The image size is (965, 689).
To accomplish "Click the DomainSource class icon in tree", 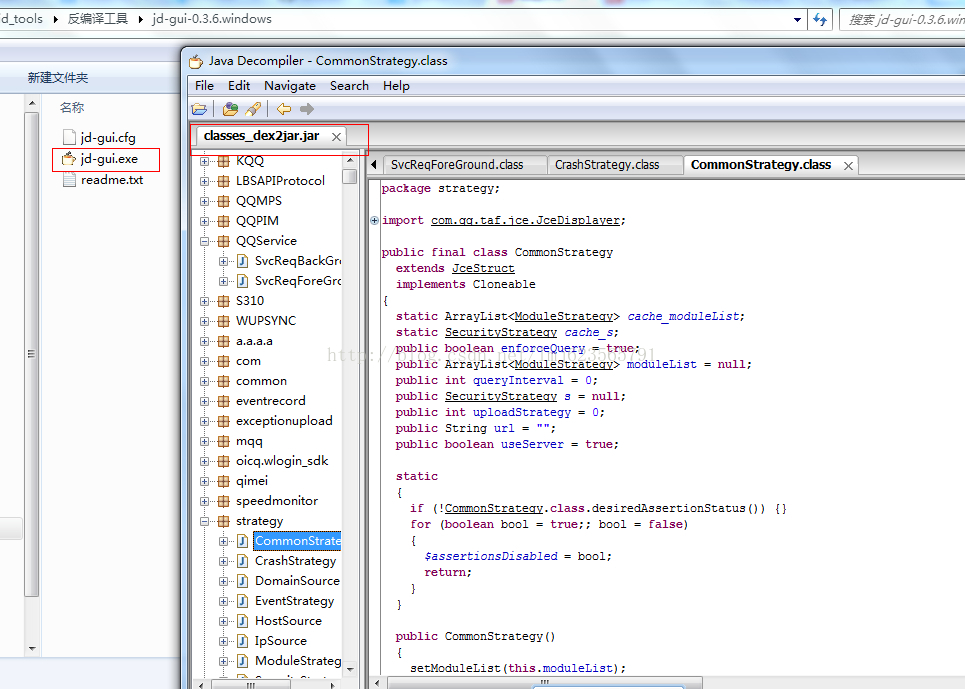I will click(x=242, y=581).
